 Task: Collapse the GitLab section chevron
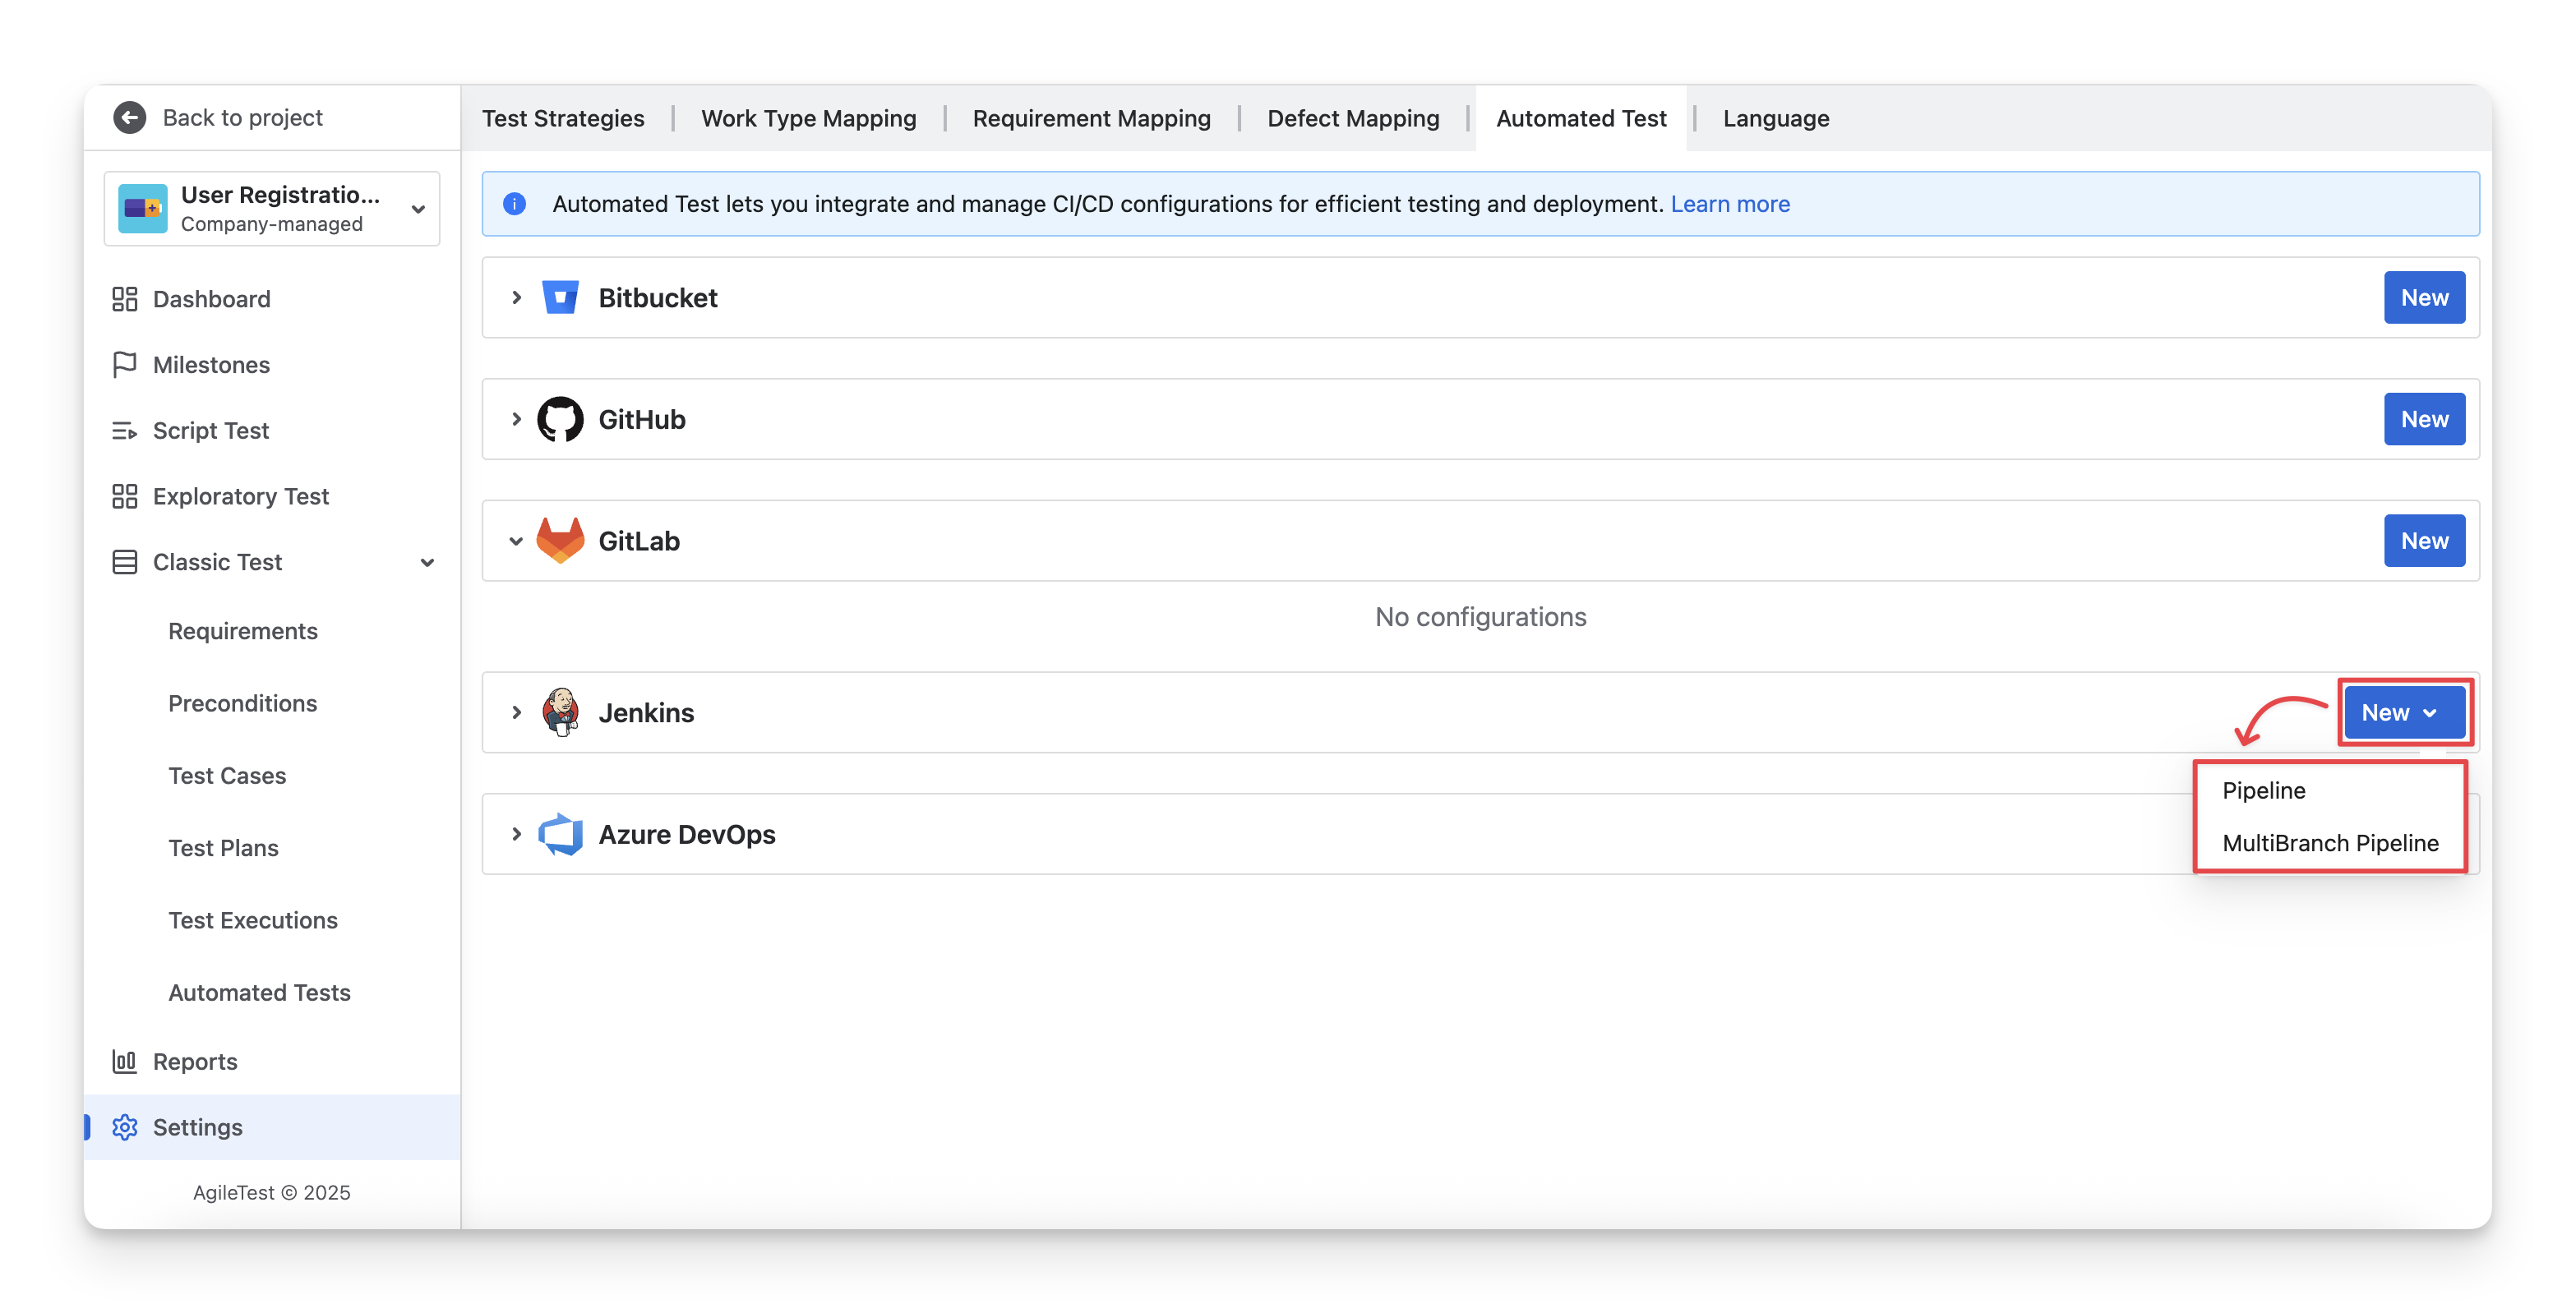pos(516,541)
